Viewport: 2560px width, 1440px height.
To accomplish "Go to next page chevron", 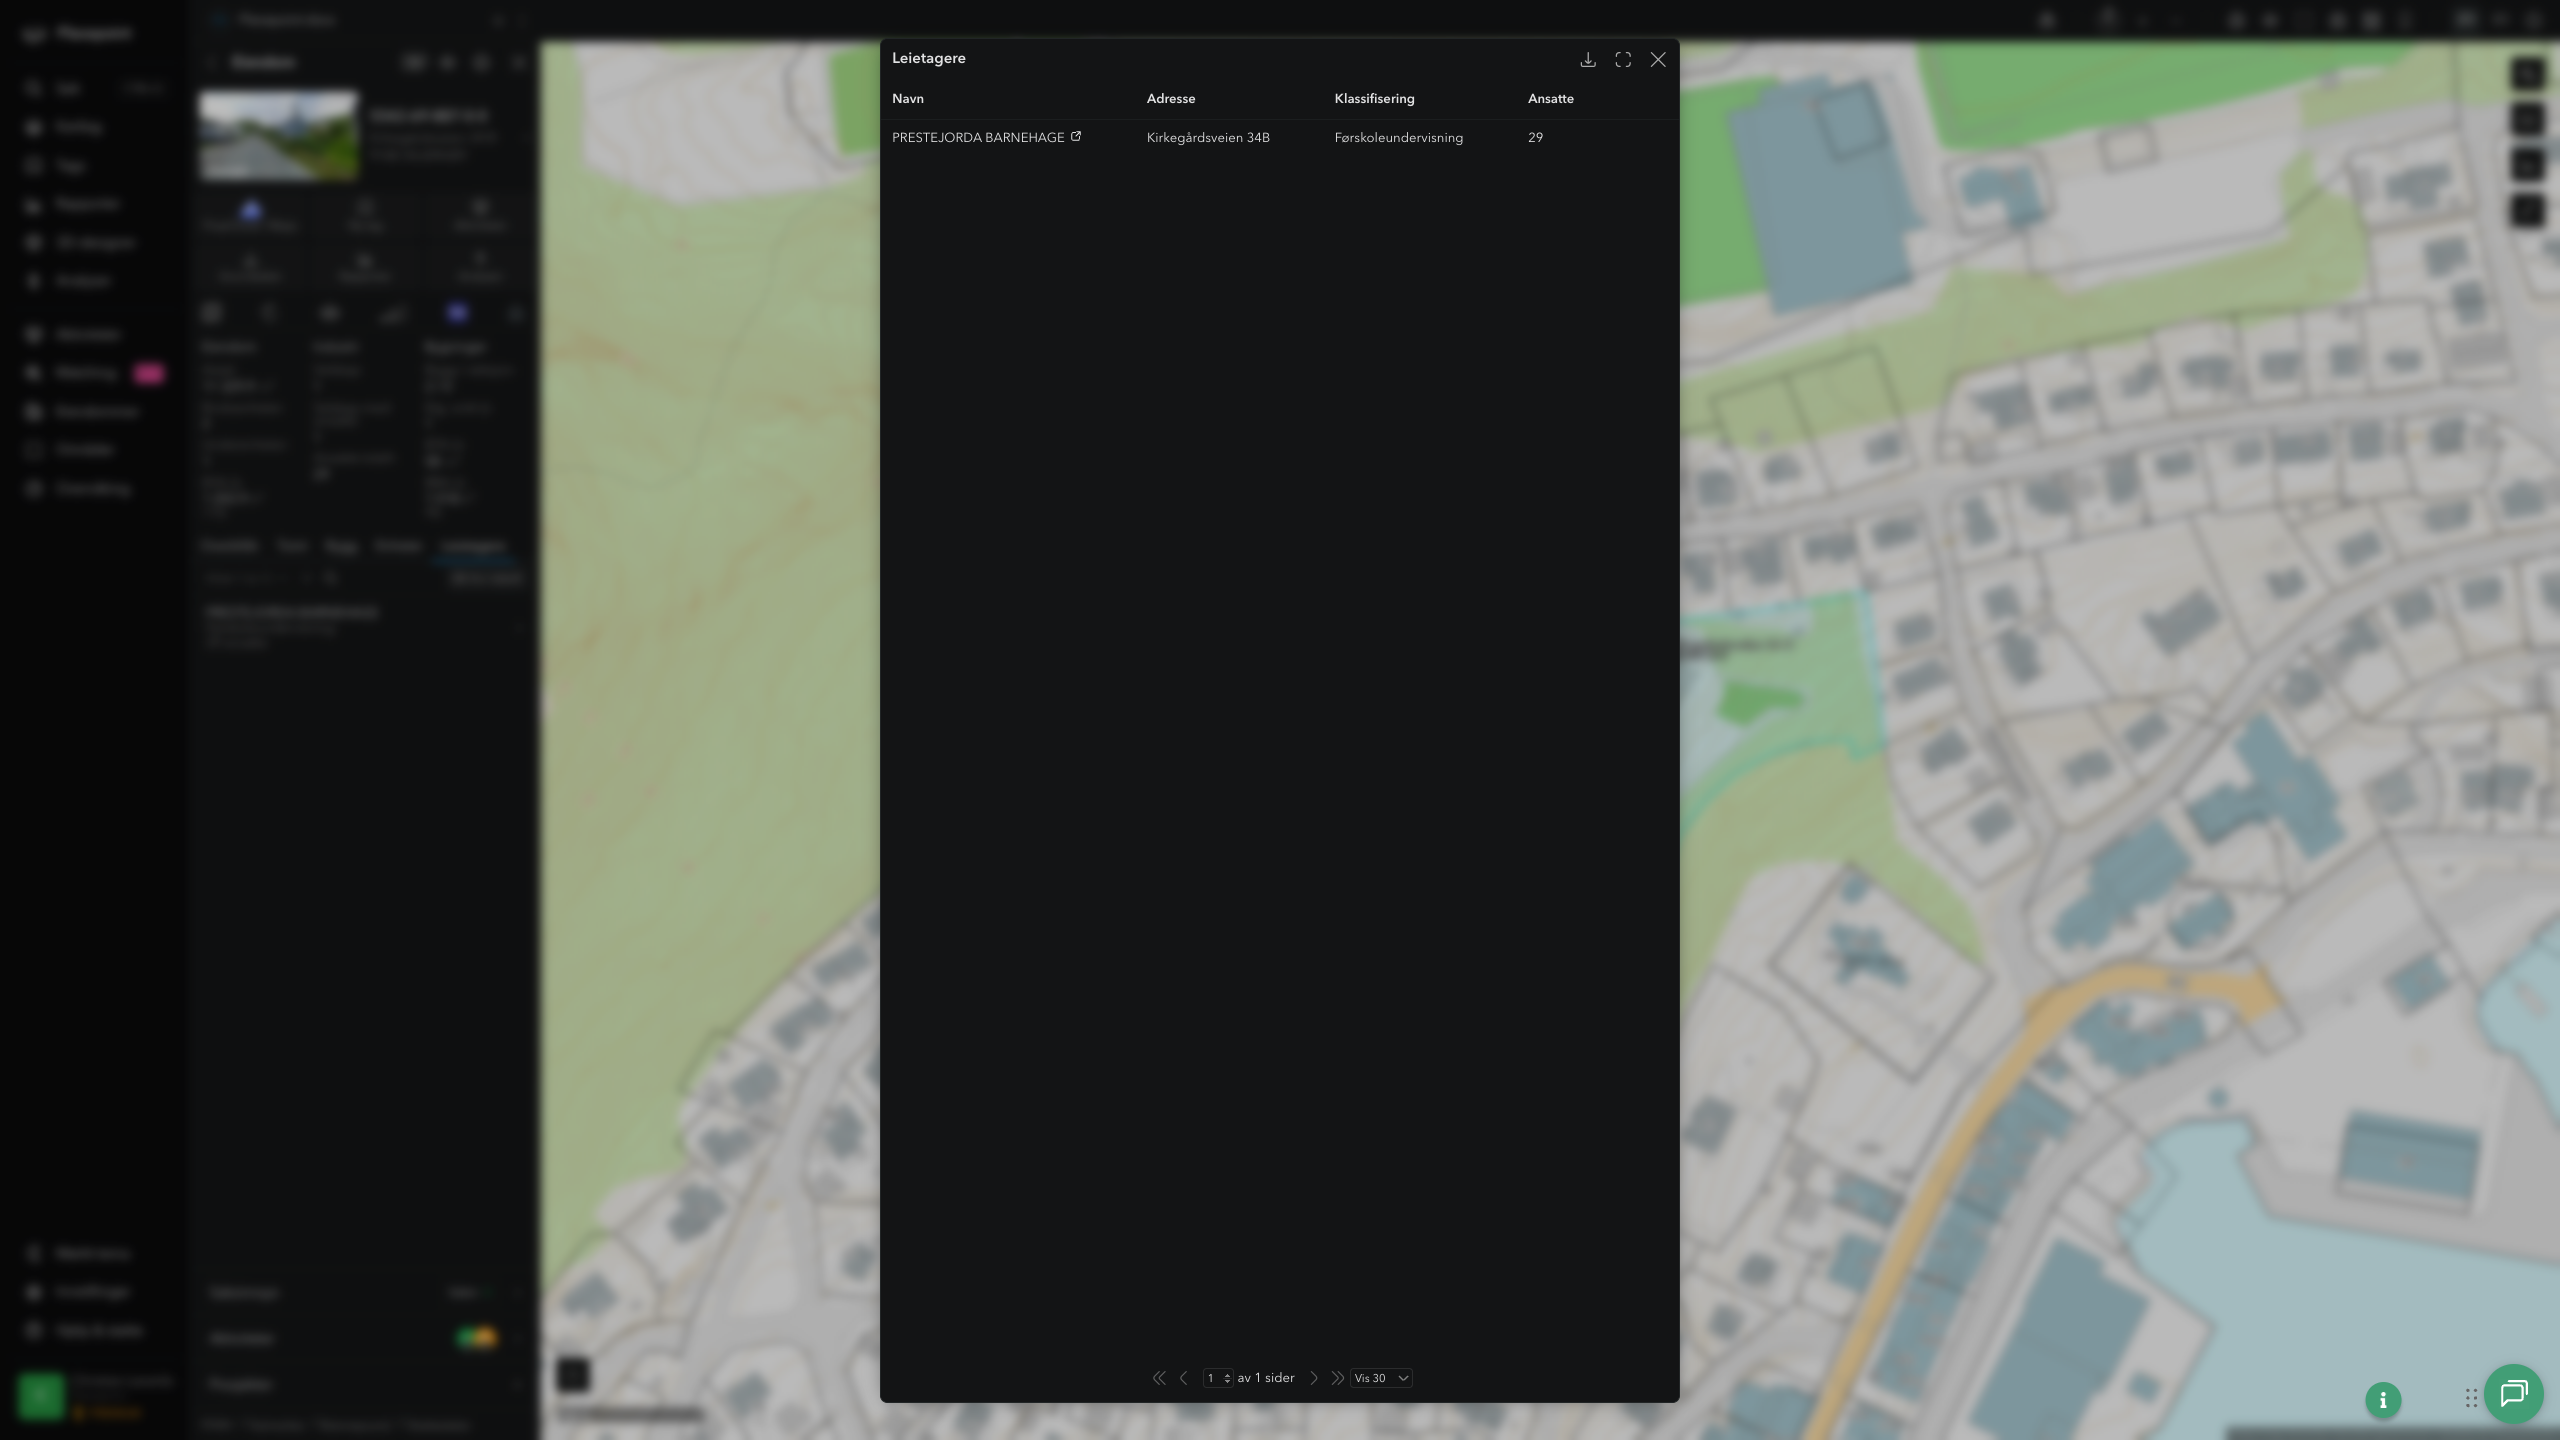I will [x=1314, y=1378].
